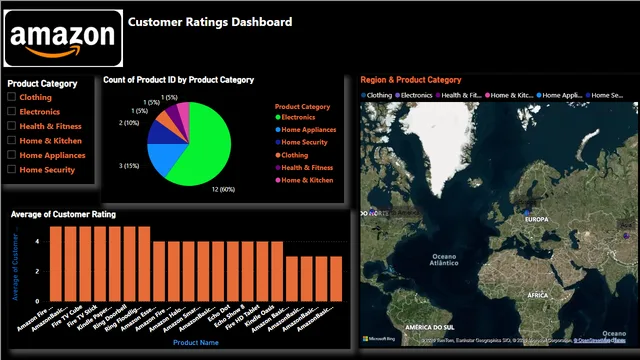Select the Amazon Halo... bar
Screen dimensions: 640x360
[x=189, y=271]
